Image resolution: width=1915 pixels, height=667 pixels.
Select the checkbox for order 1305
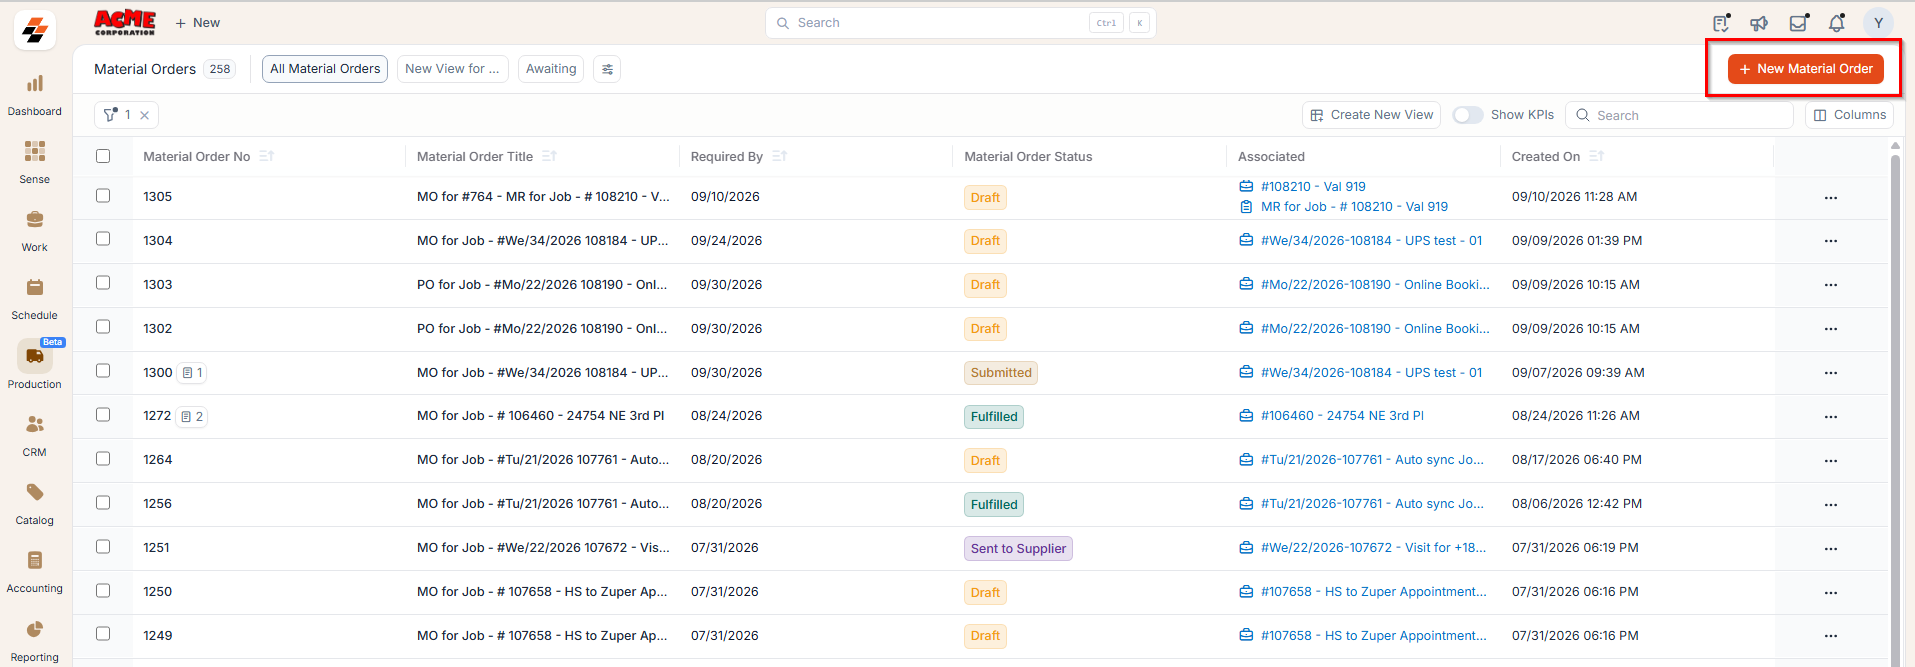pyautogui.click(x=103, y=196)
